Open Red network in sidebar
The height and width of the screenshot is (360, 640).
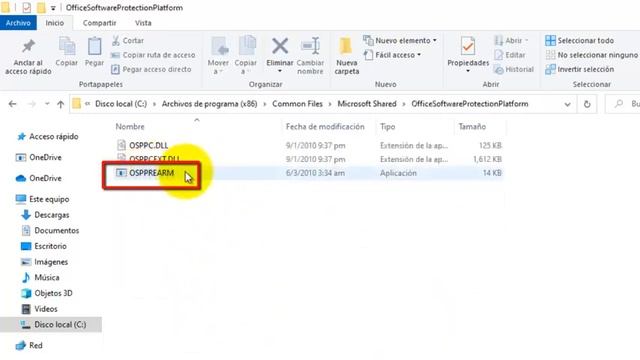coord(29,345)
